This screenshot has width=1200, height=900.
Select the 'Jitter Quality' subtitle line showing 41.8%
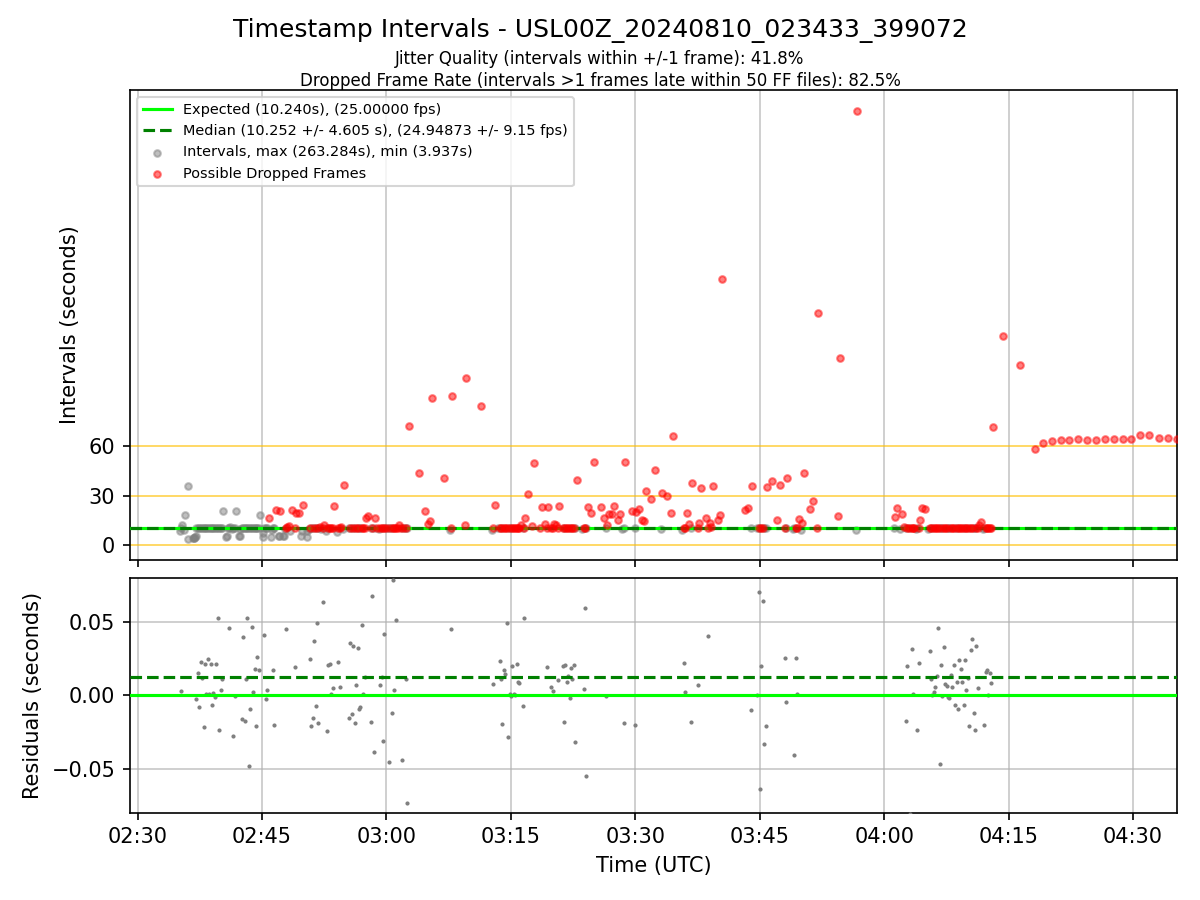coord(599,59)
